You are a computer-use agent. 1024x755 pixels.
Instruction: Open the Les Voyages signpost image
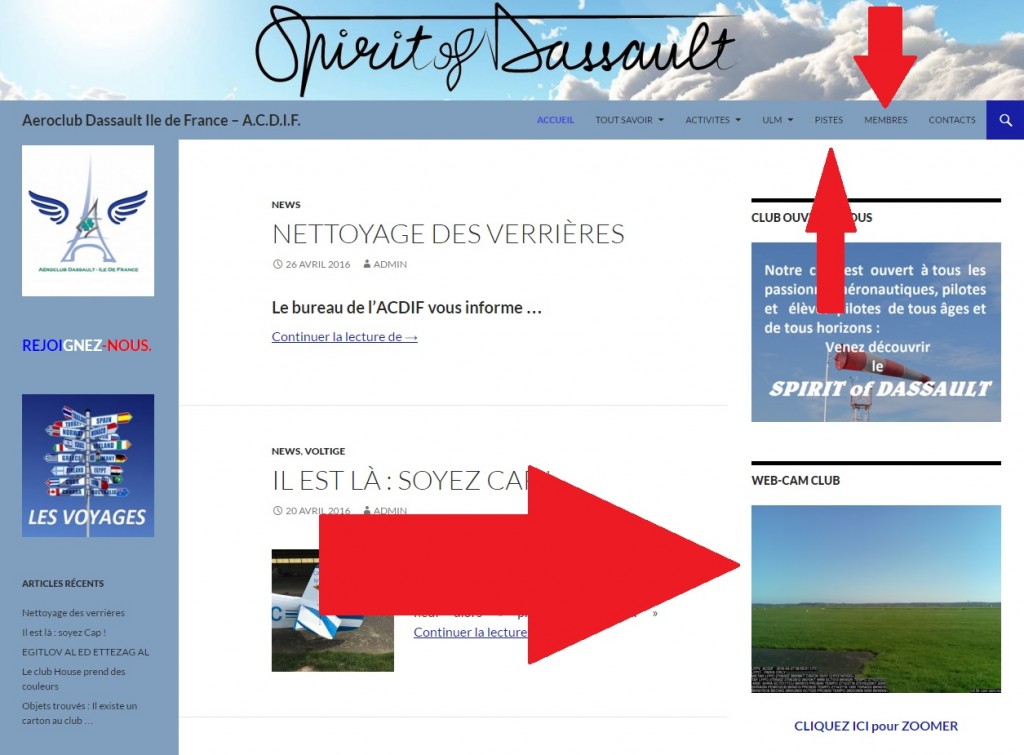click(88, 466)
